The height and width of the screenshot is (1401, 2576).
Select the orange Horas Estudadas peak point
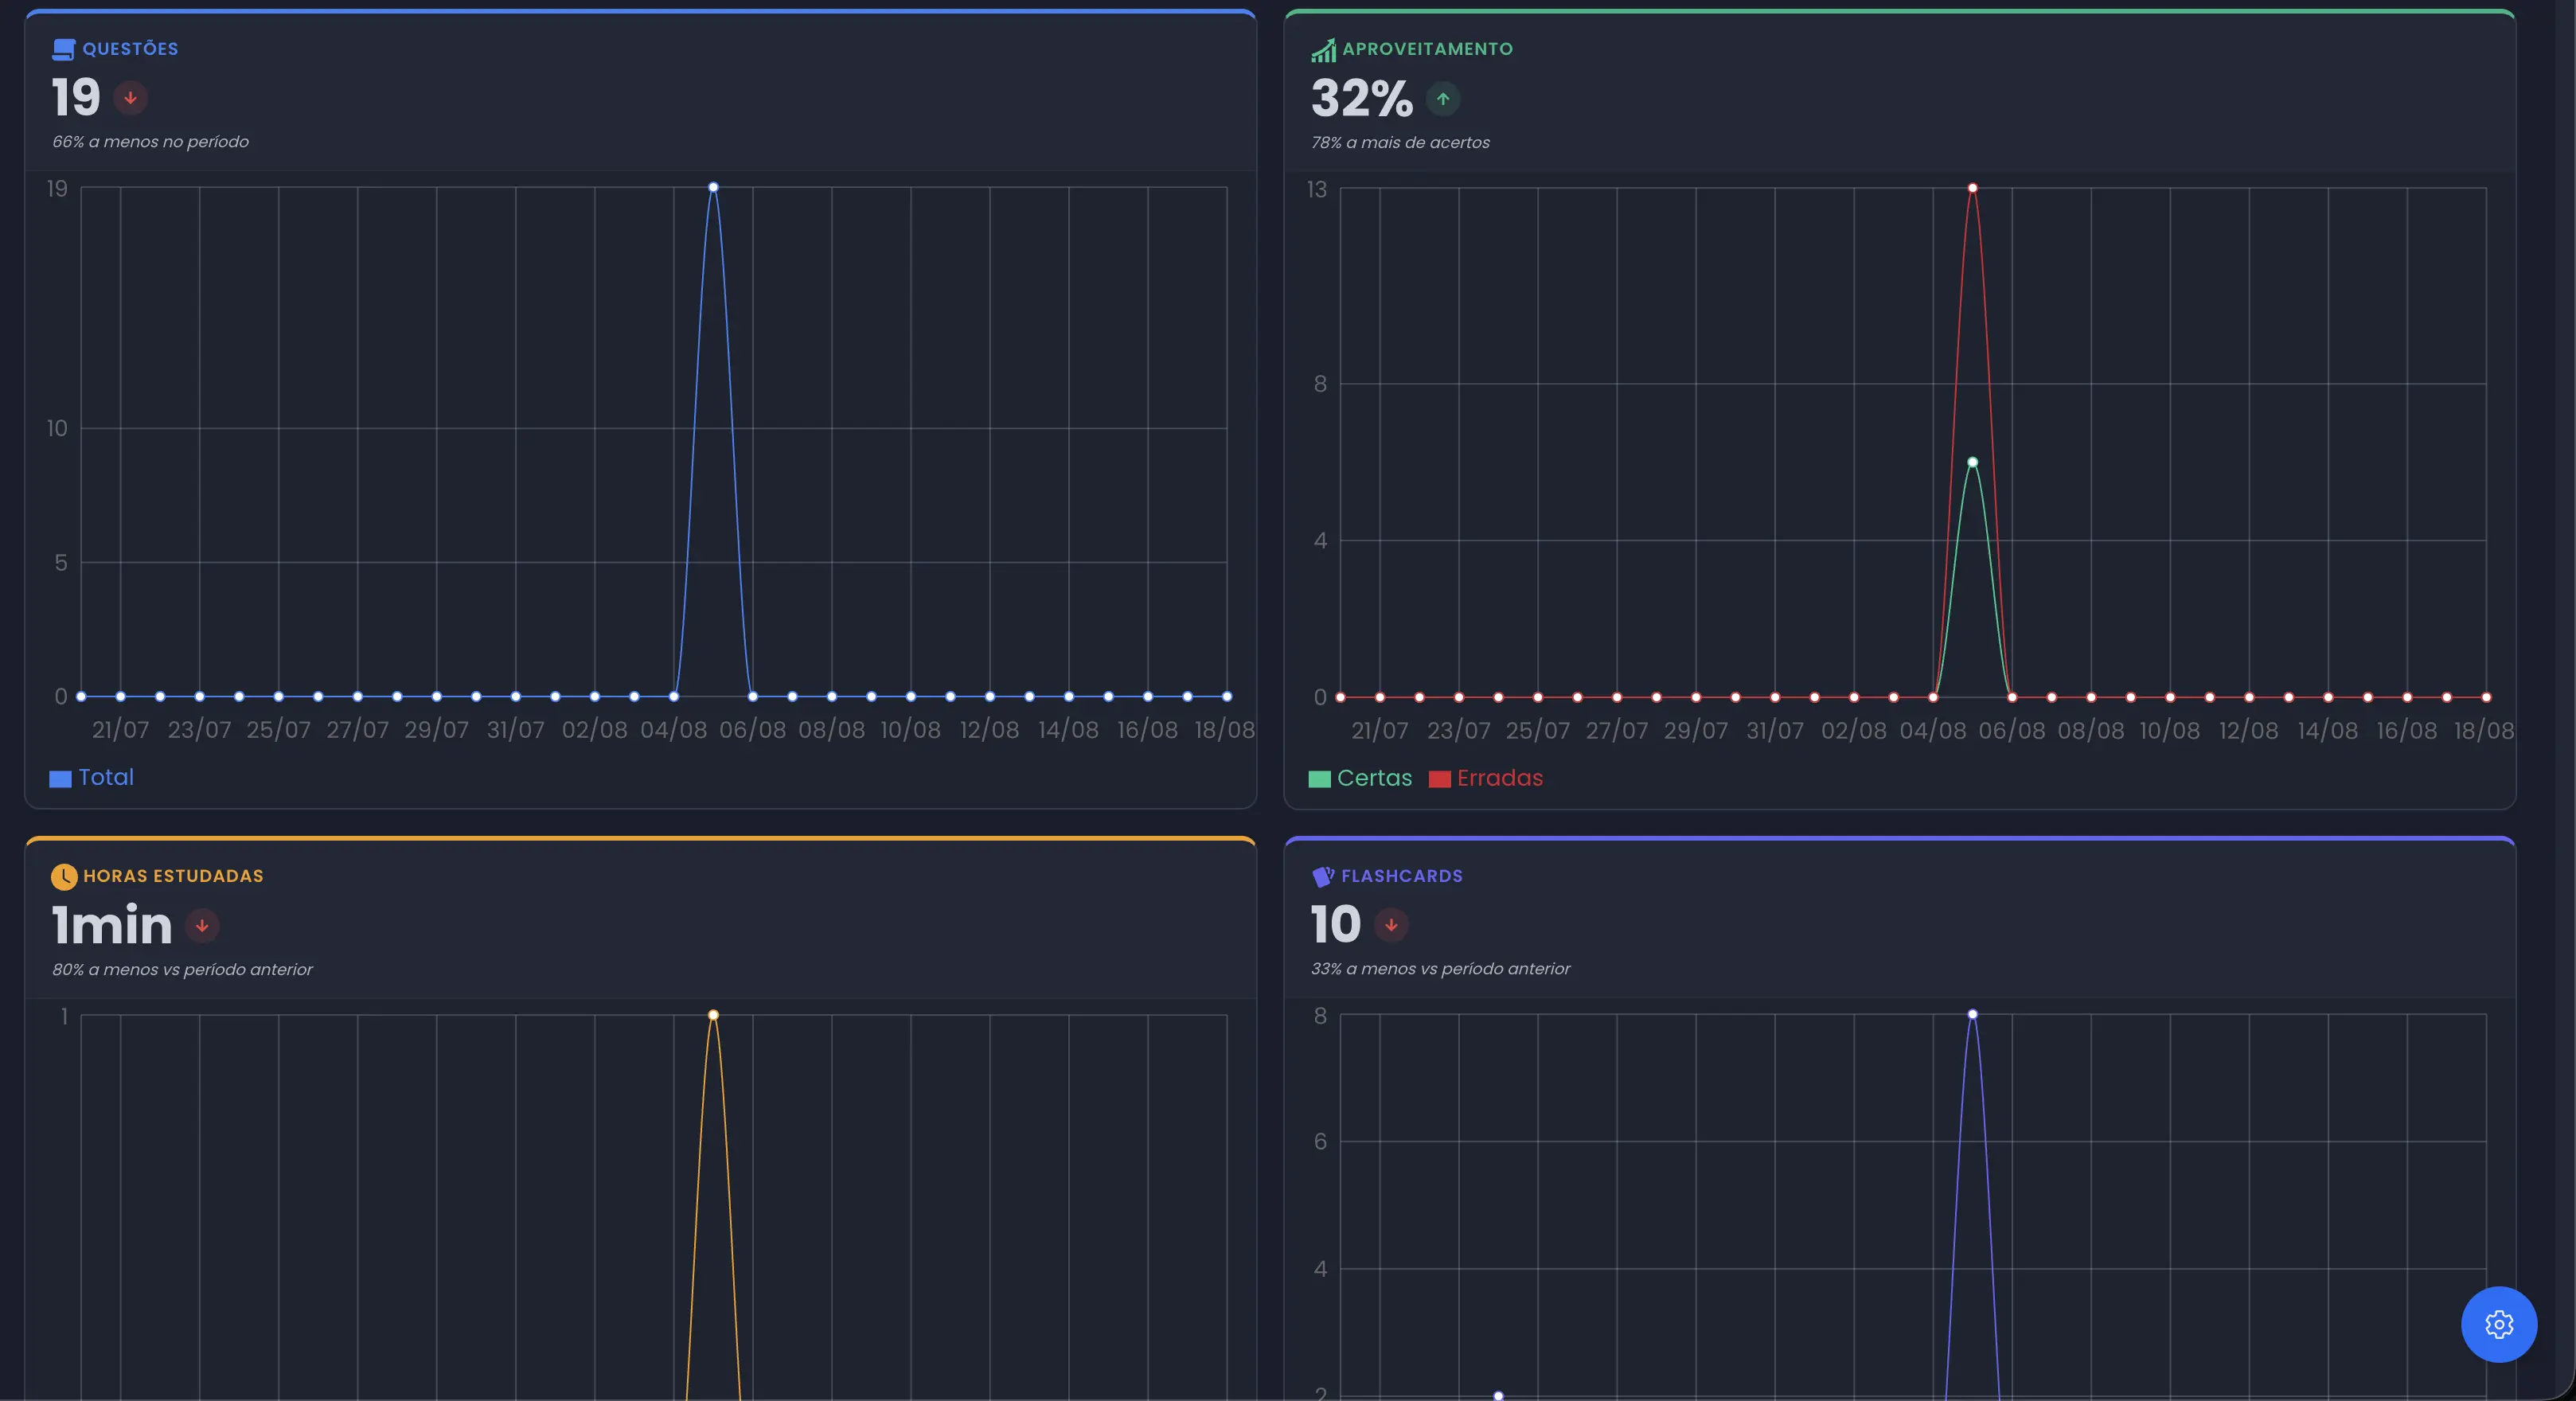[x=713, y=1015]
